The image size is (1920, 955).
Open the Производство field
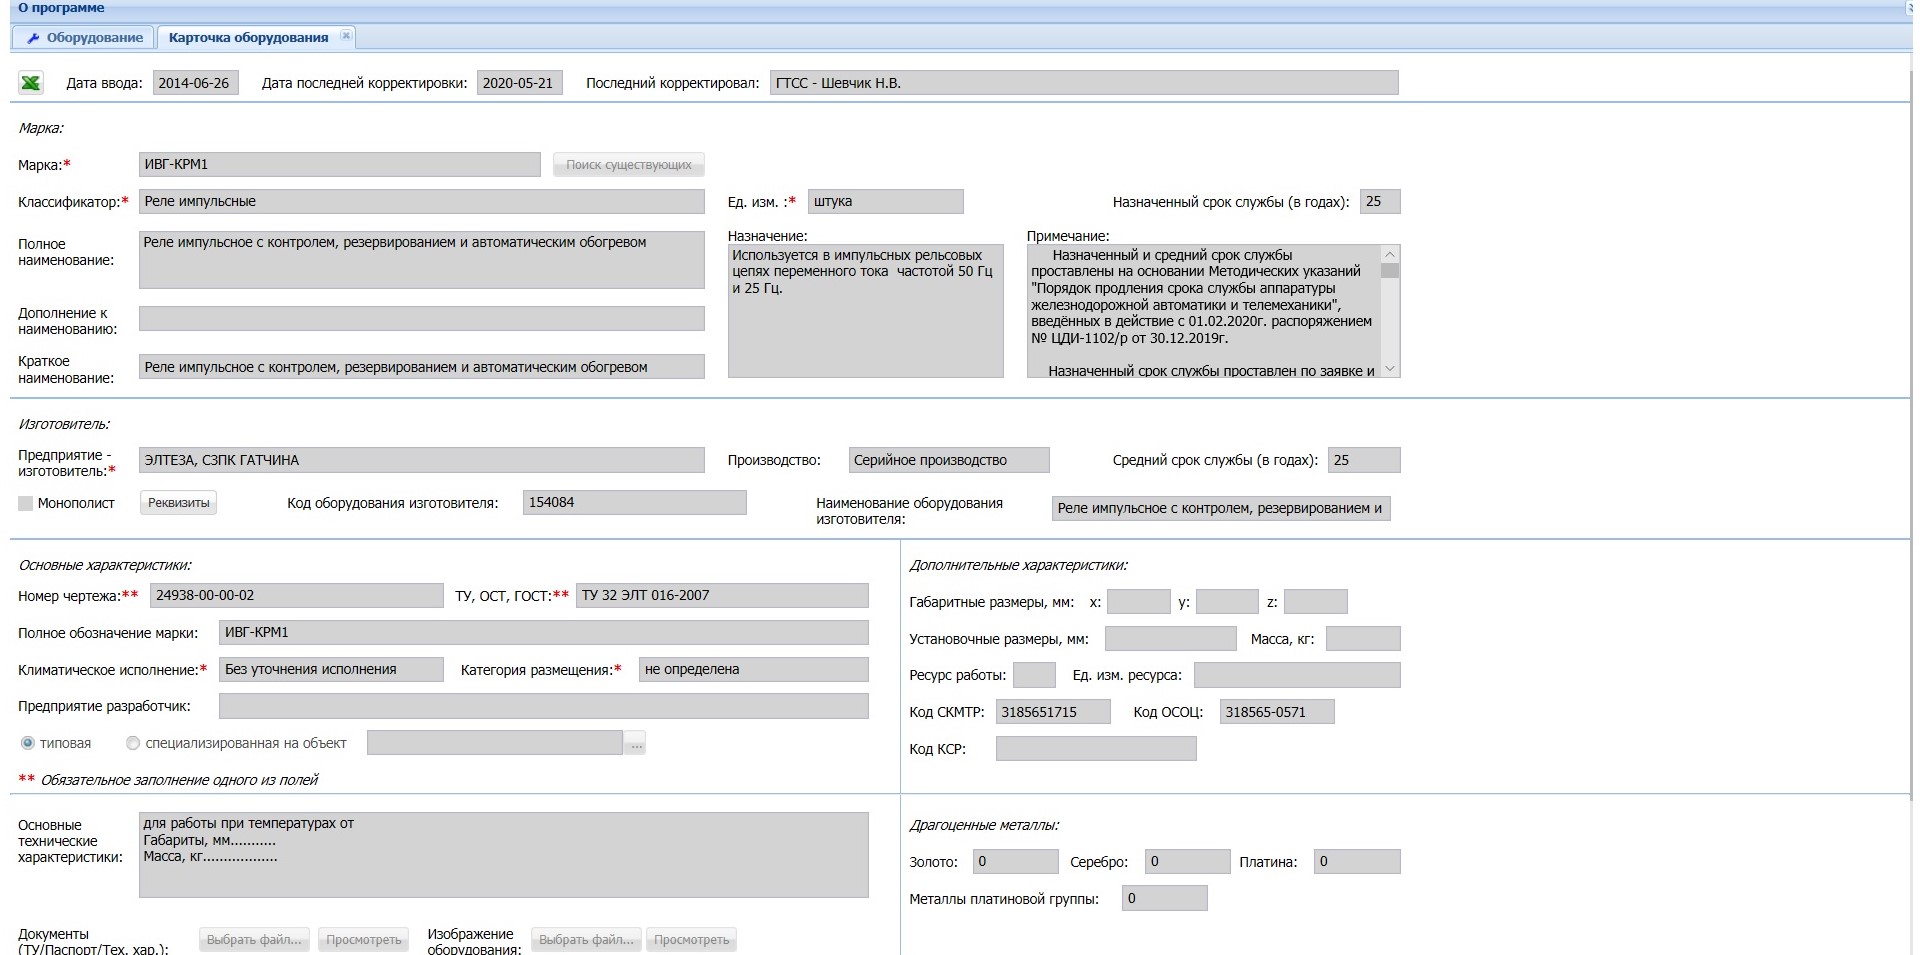(948, 460)
